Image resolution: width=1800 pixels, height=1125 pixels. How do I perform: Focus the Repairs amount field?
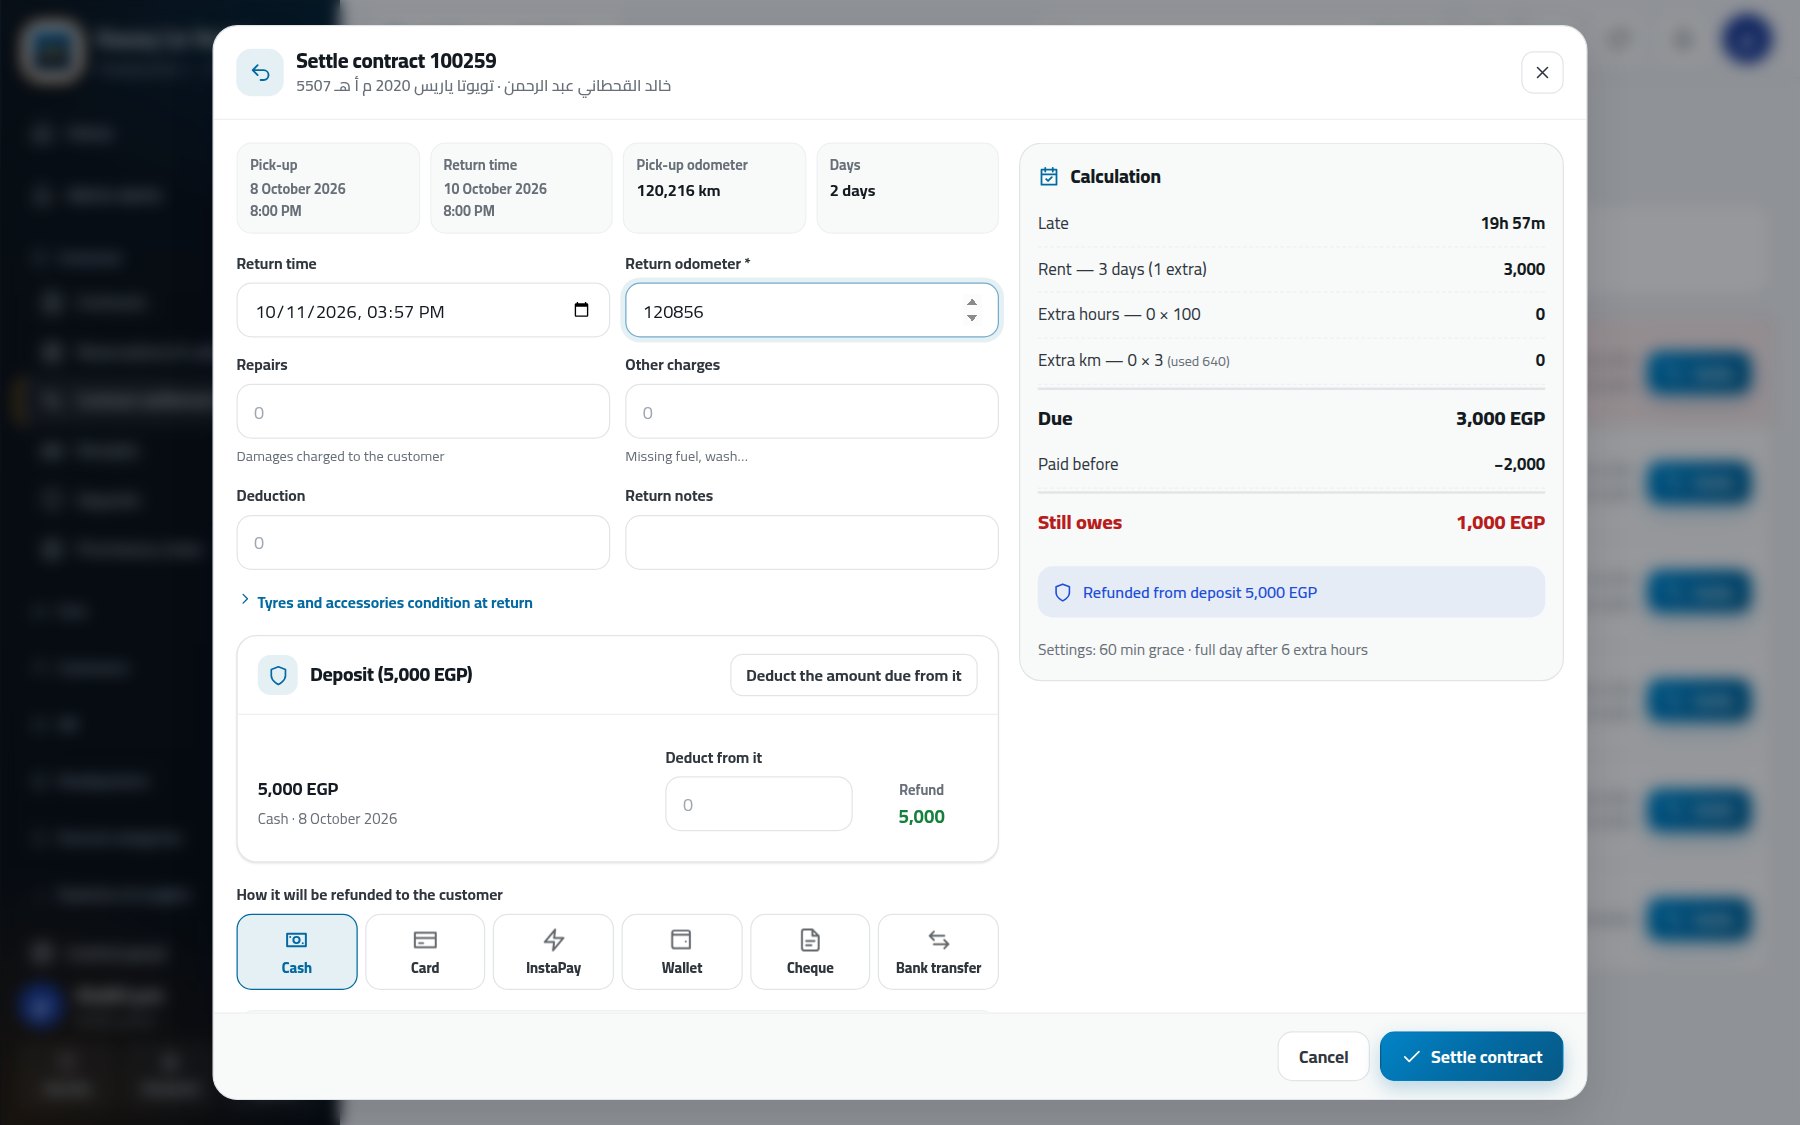[423, 412]
